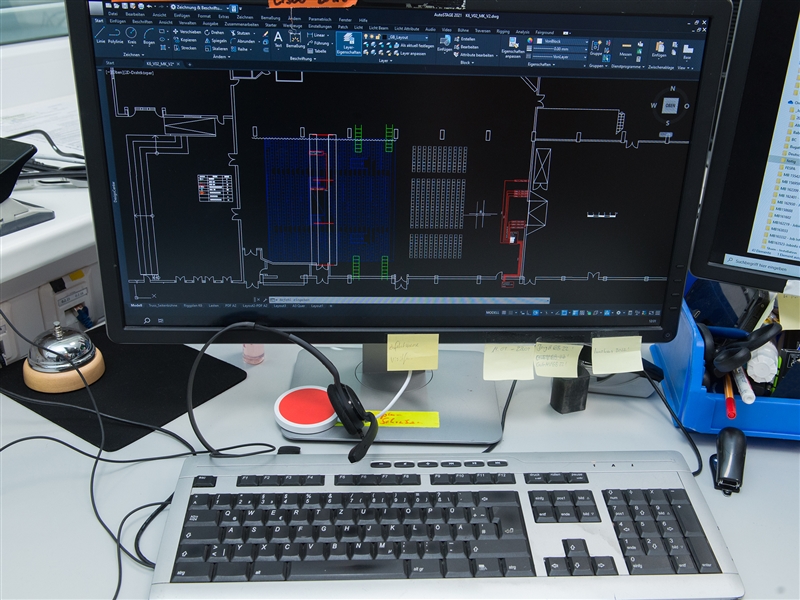Click the Blöcke Erstellen button
This screenshot has width=800, height=600.
tap(463, 40)
